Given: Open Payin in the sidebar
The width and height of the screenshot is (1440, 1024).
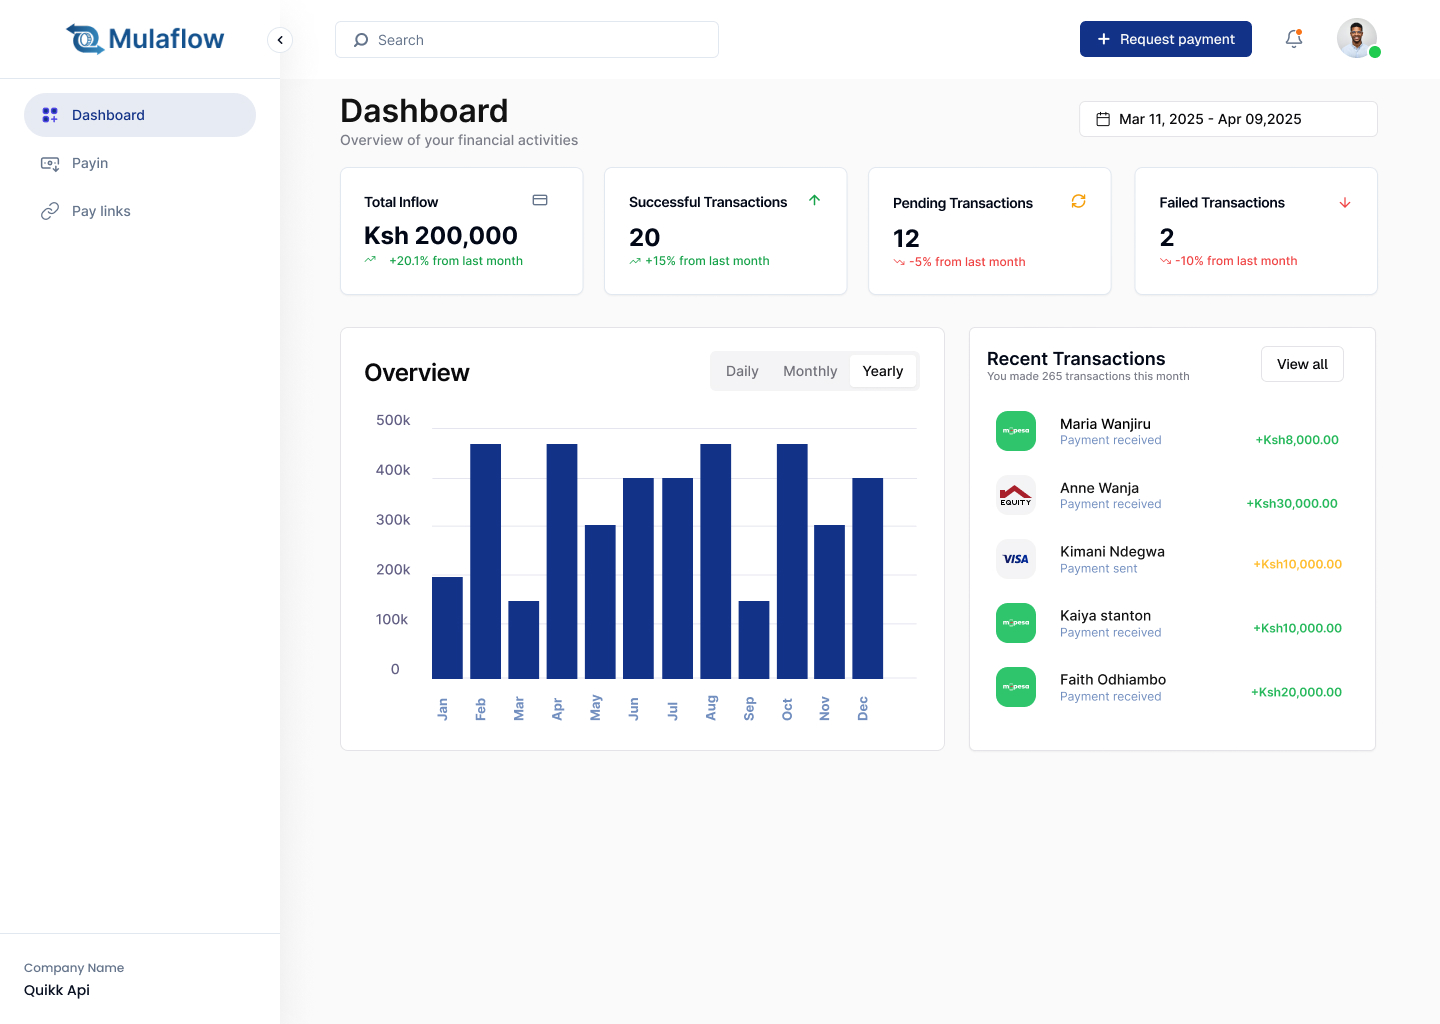Looking at the screenshot, I should click(x=90, y=163).
